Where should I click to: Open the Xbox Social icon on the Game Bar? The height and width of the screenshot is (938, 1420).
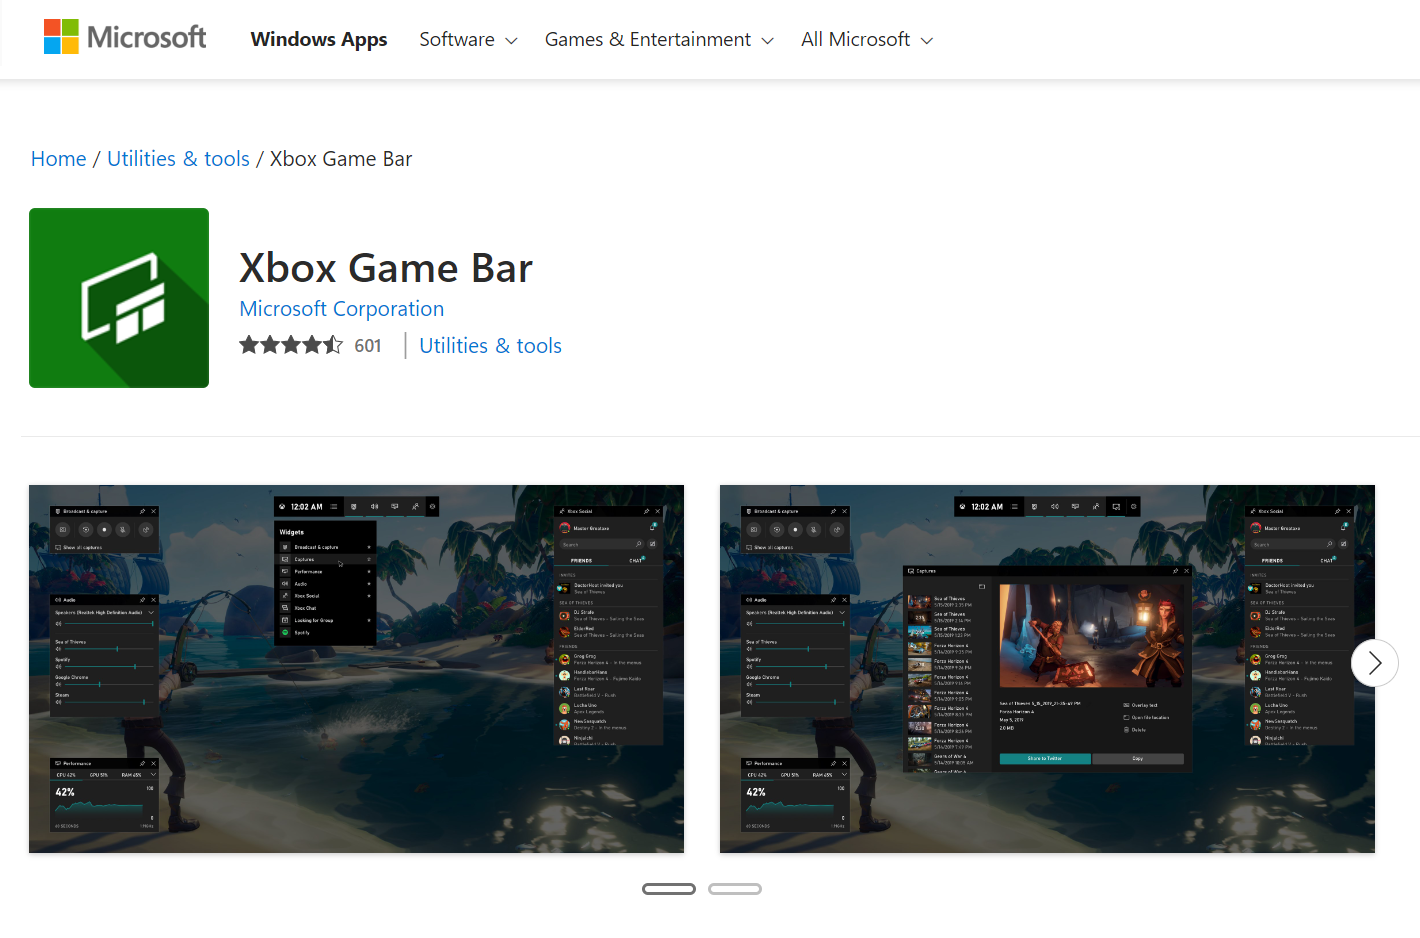click(415, 506)
